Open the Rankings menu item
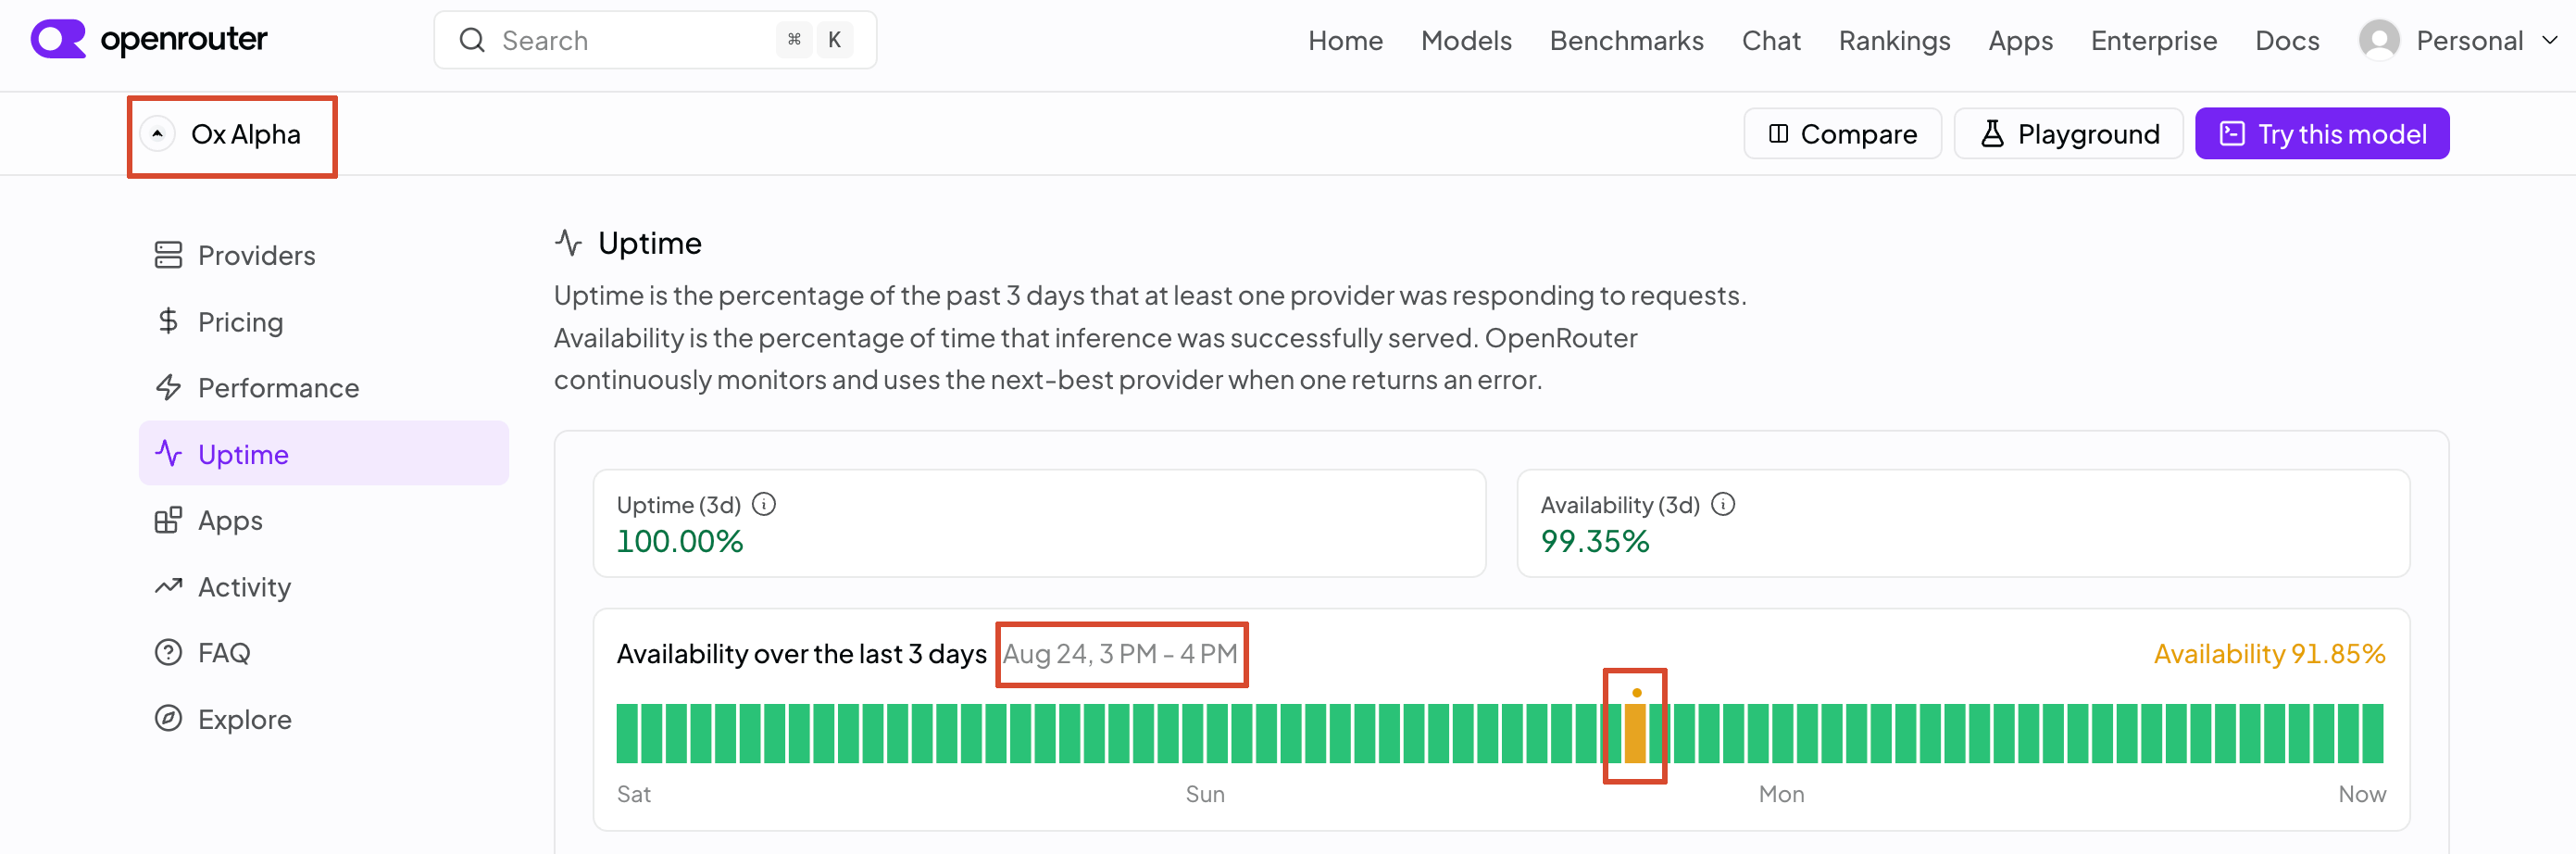Viewport: 2576px width, 854px height. tap(1894, 40)
